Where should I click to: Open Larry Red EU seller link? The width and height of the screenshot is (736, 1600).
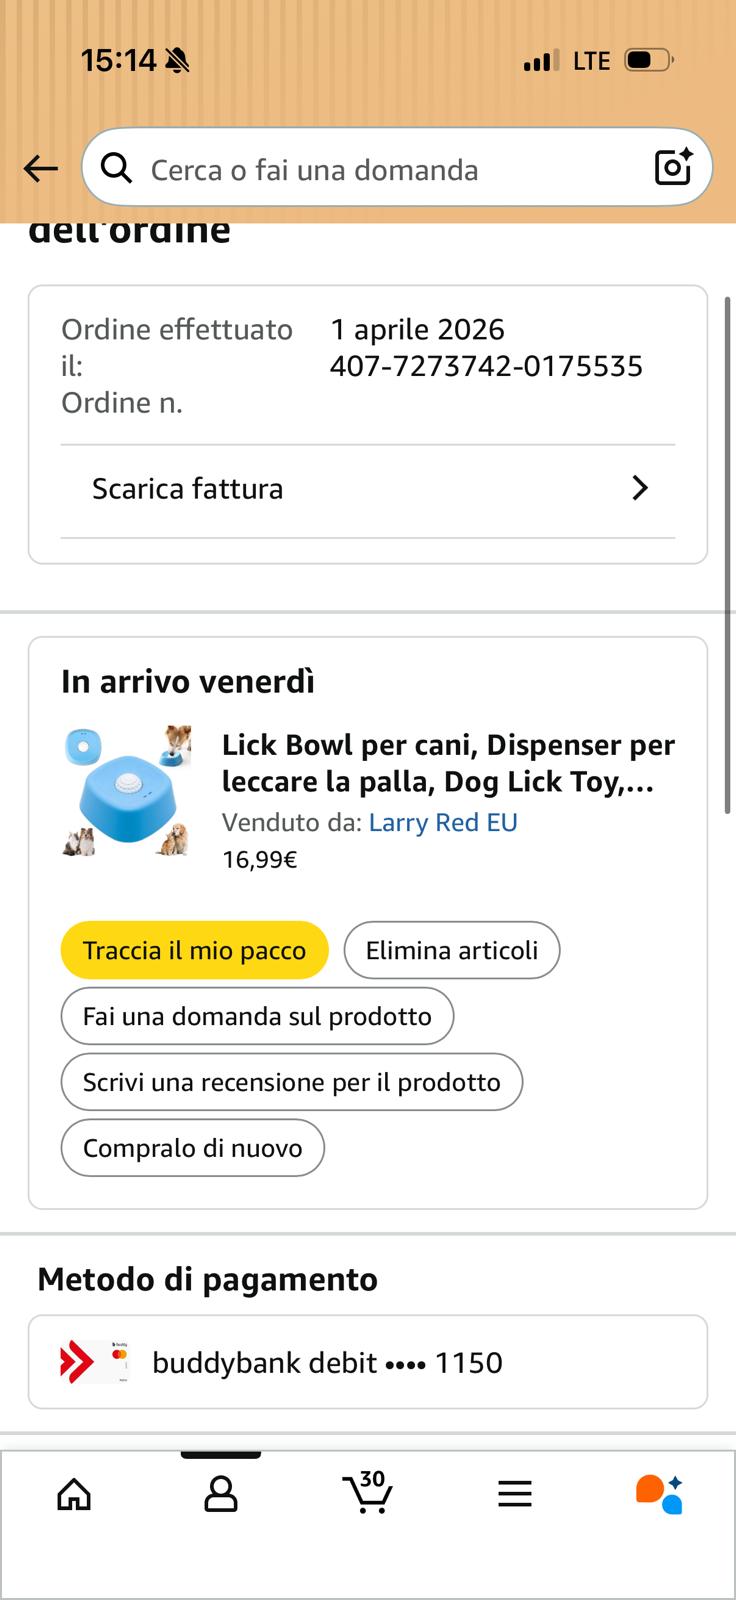point(443,822)
